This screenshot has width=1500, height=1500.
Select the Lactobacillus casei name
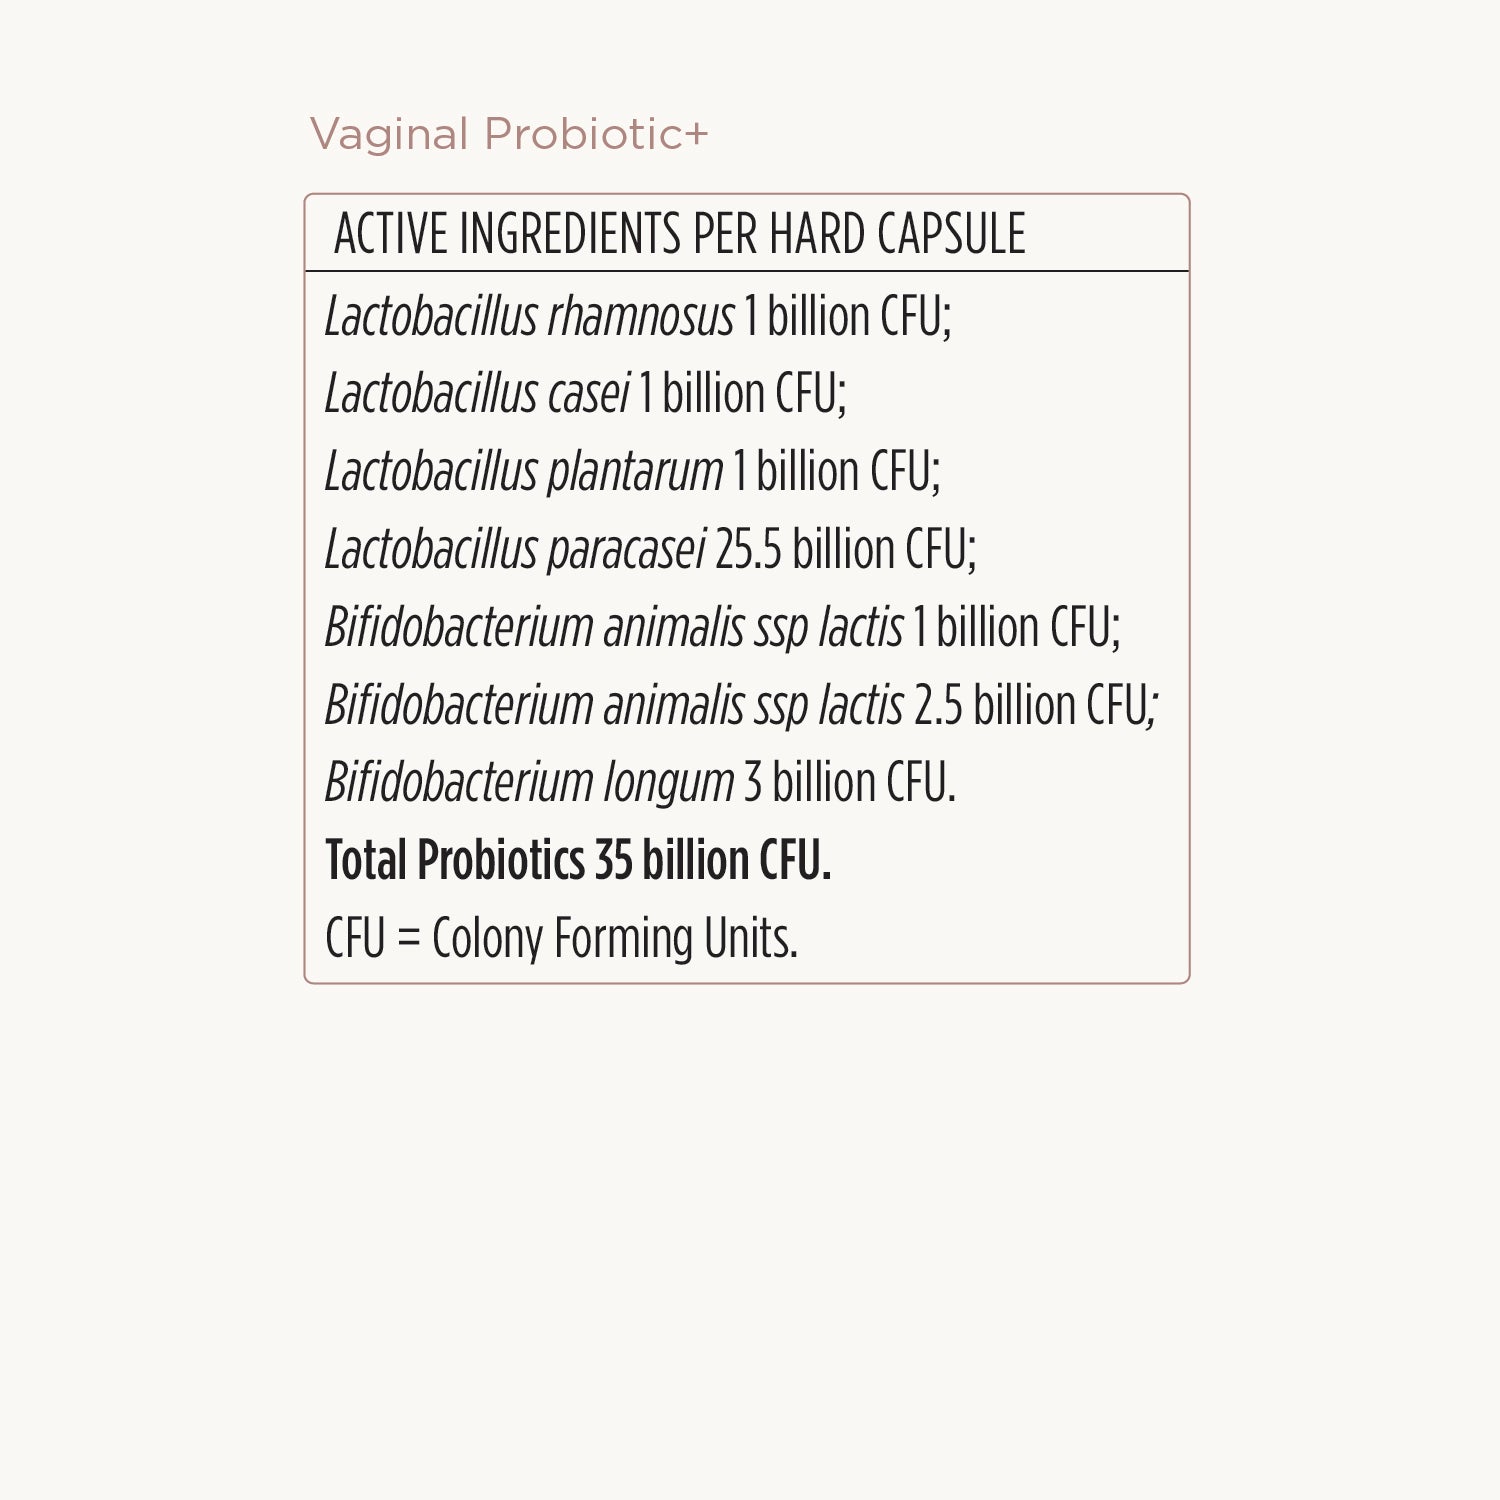pos(477,394)
